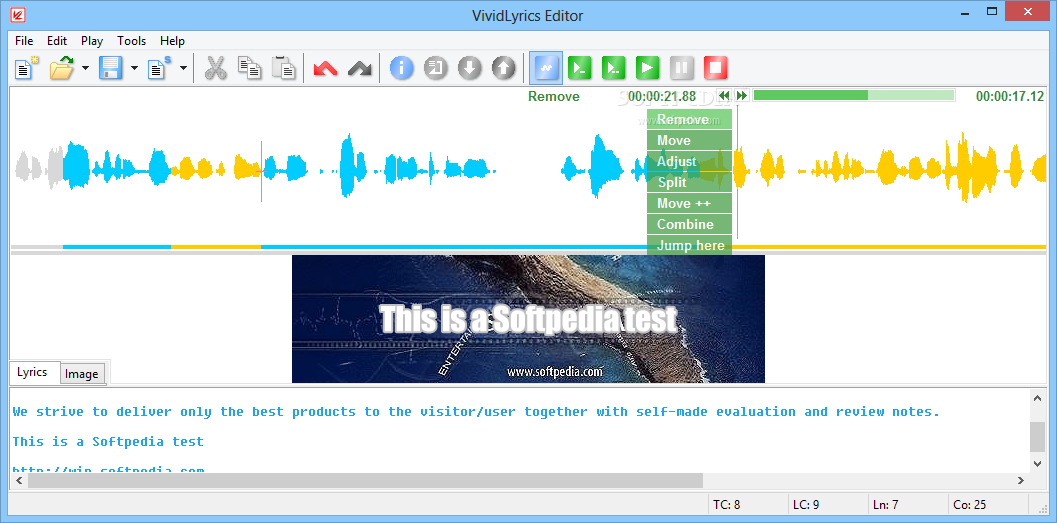Choose Split in the waveform popup
This screenshot has height=523, width=1057.
click(x=689, y=182)
